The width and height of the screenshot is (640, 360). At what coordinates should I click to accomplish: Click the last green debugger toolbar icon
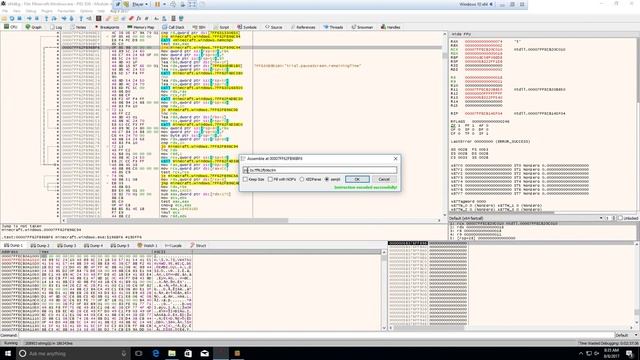[181, 18]
